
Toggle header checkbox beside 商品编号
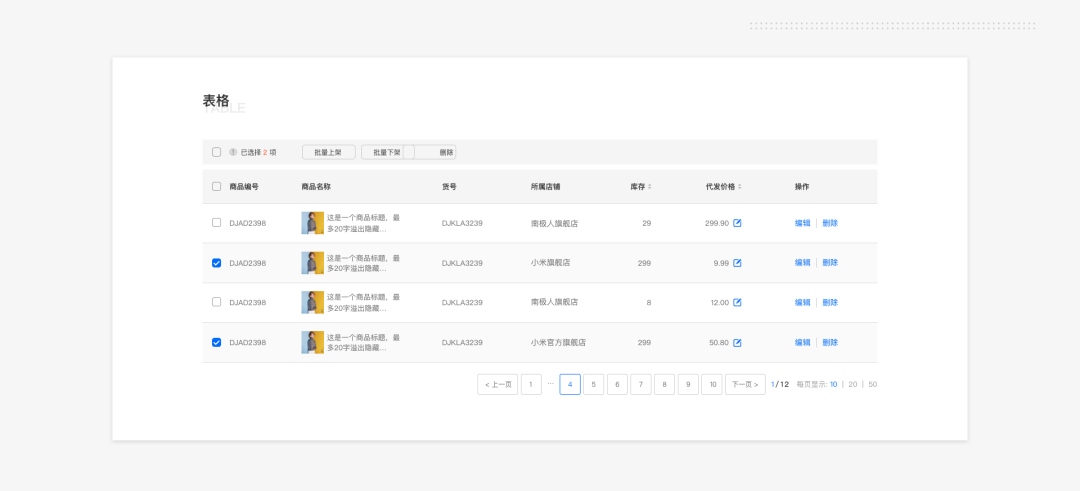(216, 187)
